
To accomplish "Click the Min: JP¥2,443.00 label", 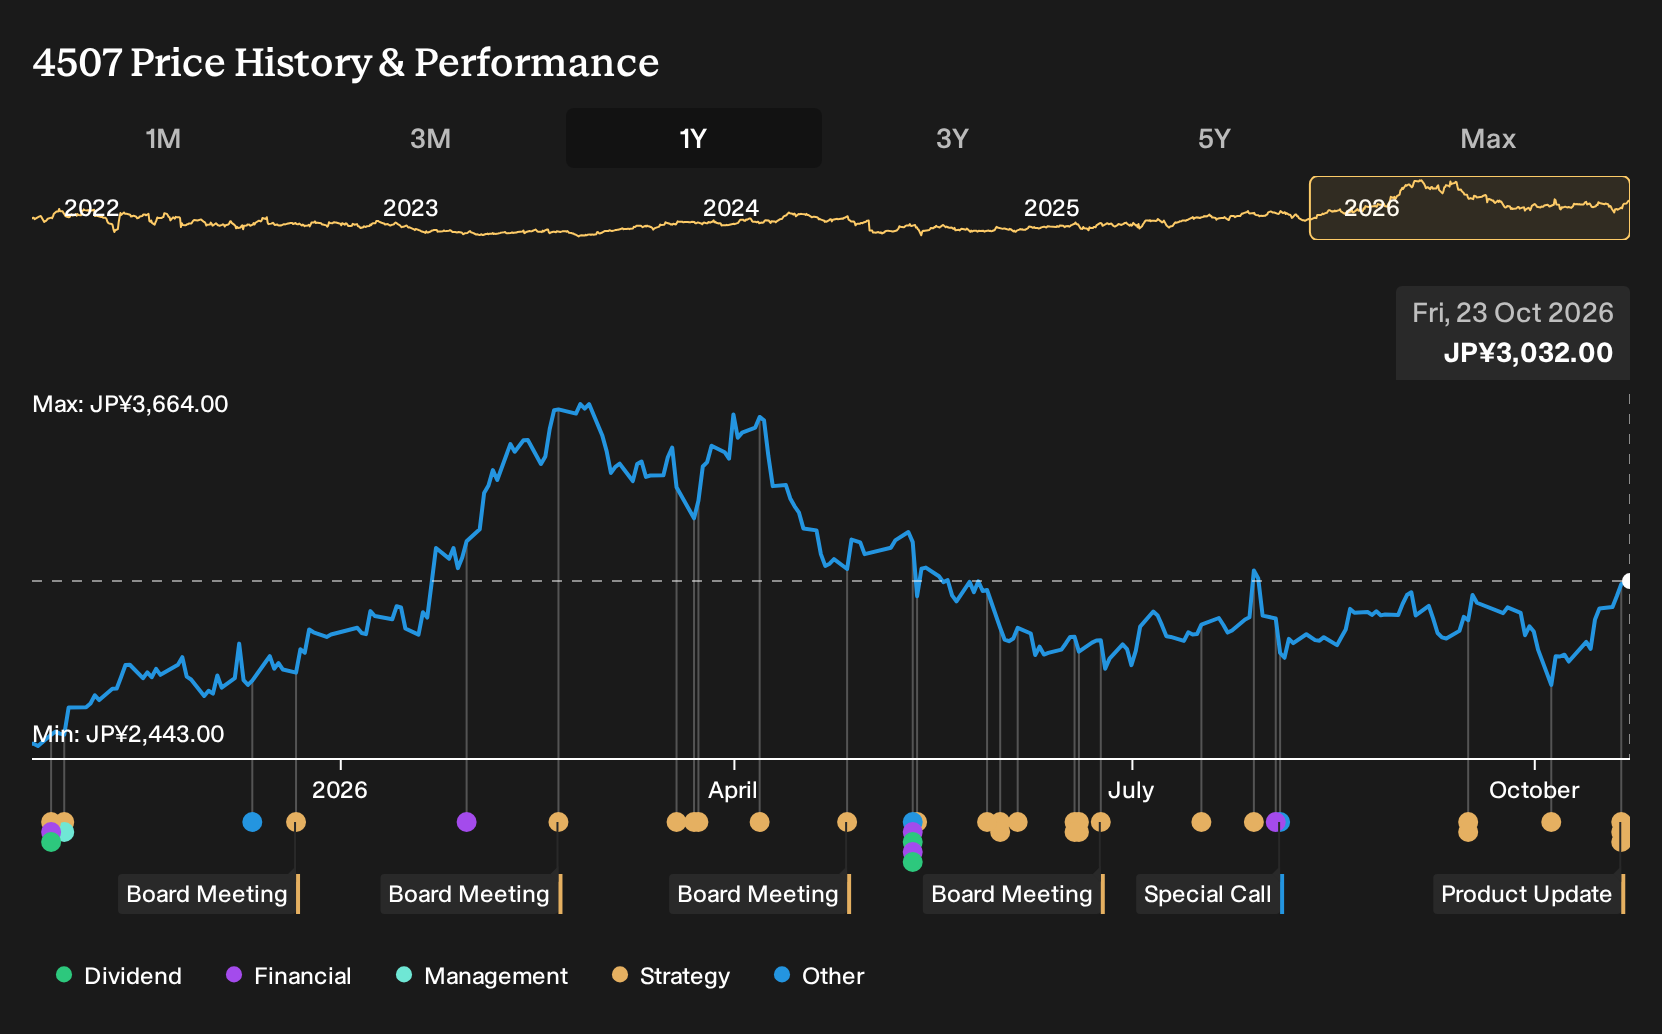I will pos(128,734).
